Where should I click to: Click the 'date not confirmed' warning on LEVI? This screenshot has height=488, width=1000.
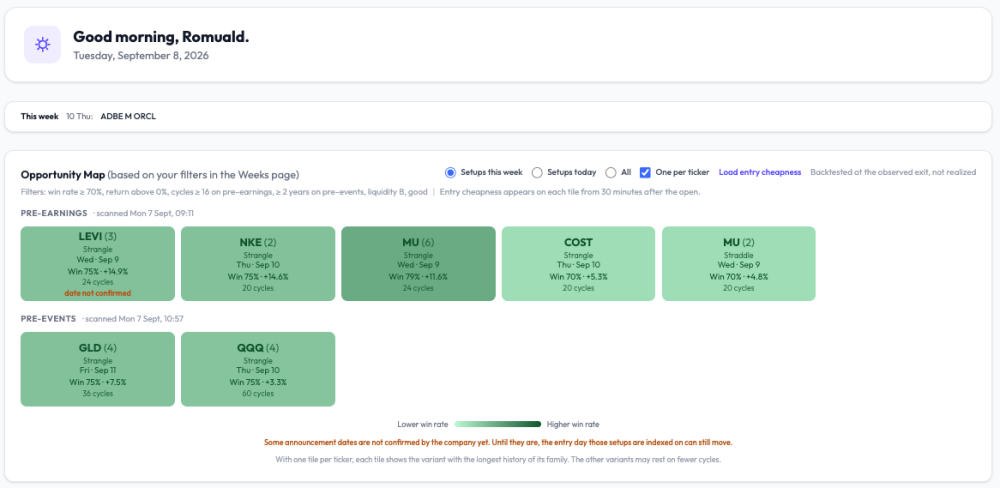tap(98, 293)
